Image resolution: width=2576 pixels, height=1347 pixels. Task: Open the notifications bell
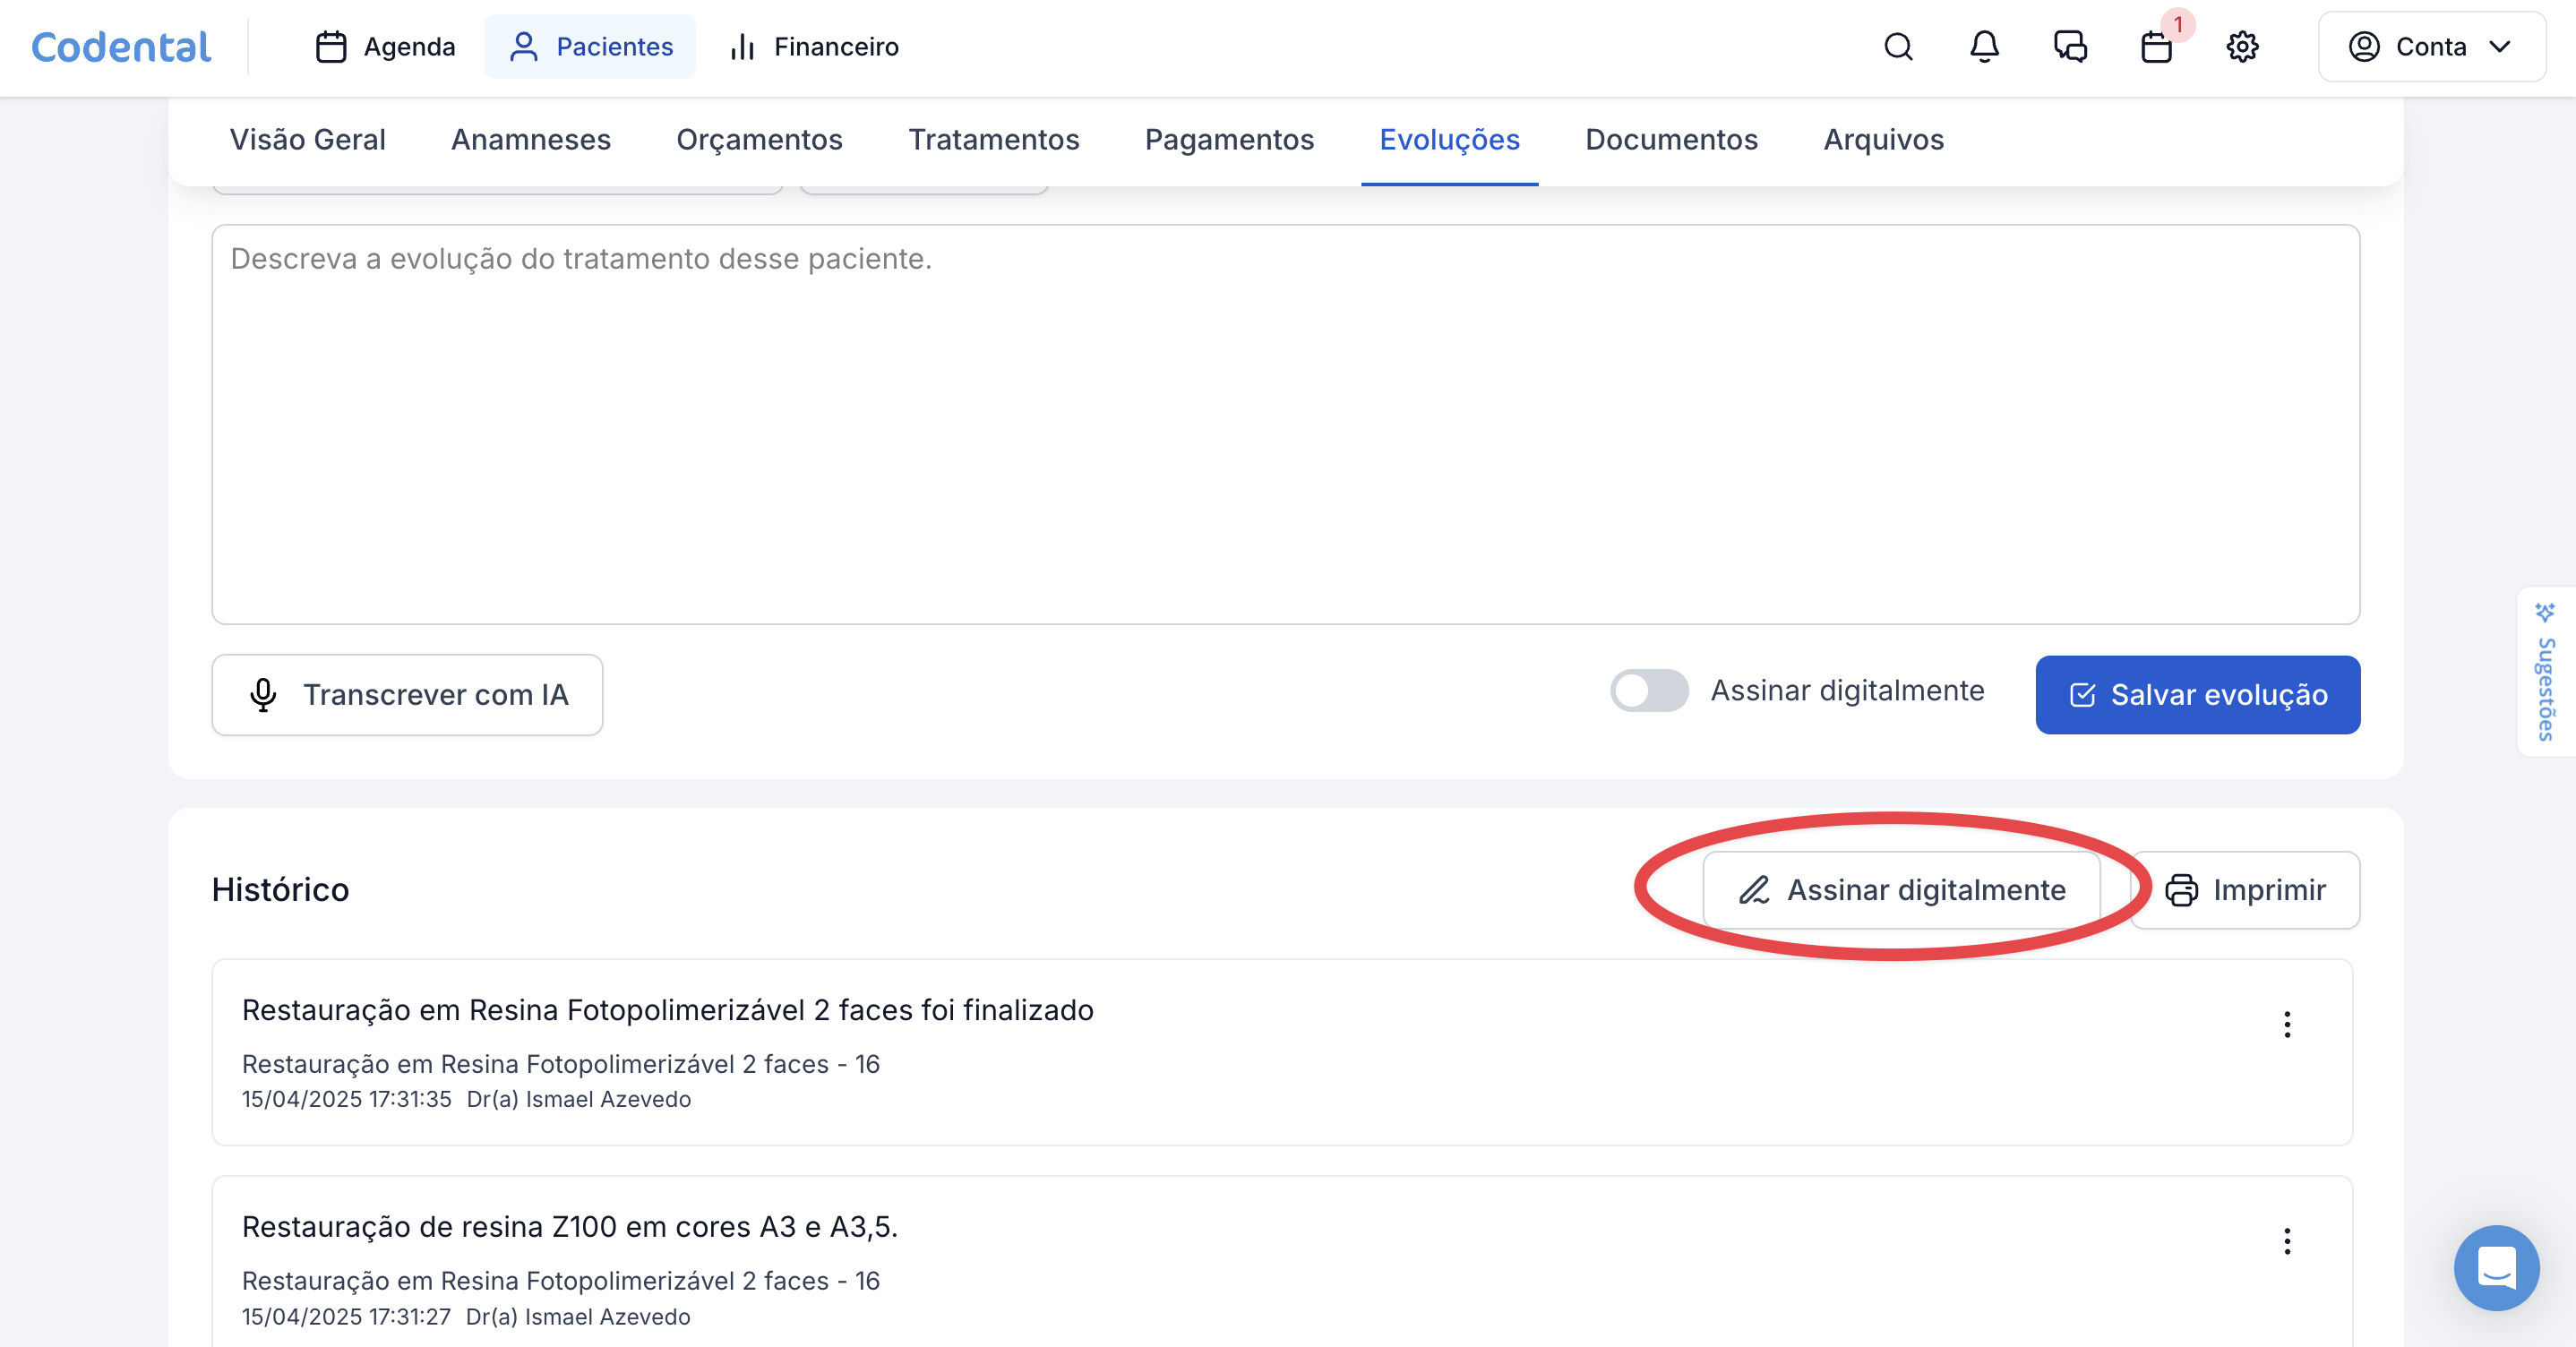point(1984,47)
